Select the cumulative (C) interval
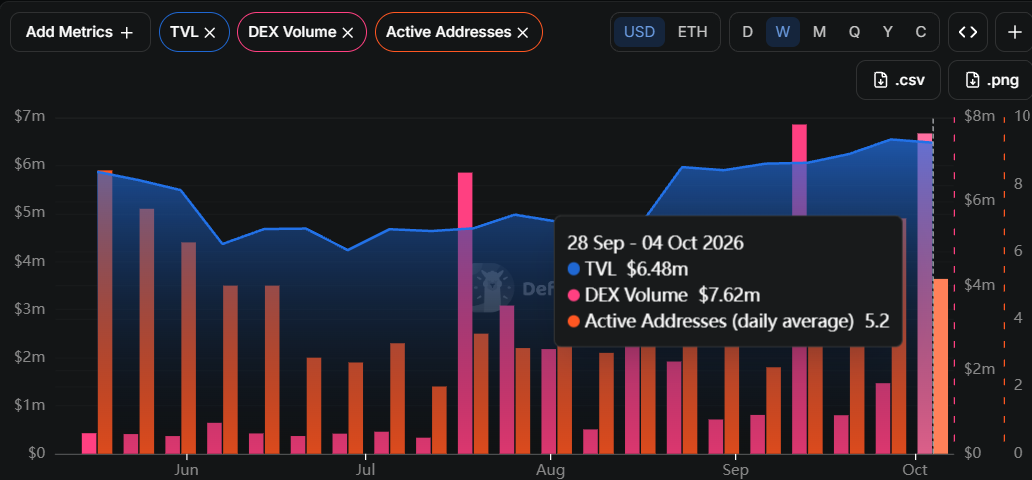Viewport: 1032px width, 480px height. pyautogui.click(x=921, y=32)
